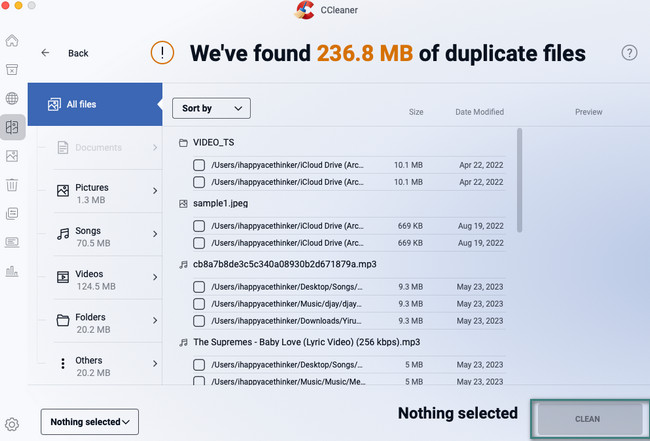Click the VIDEO_TS group name

pos(213,143)
